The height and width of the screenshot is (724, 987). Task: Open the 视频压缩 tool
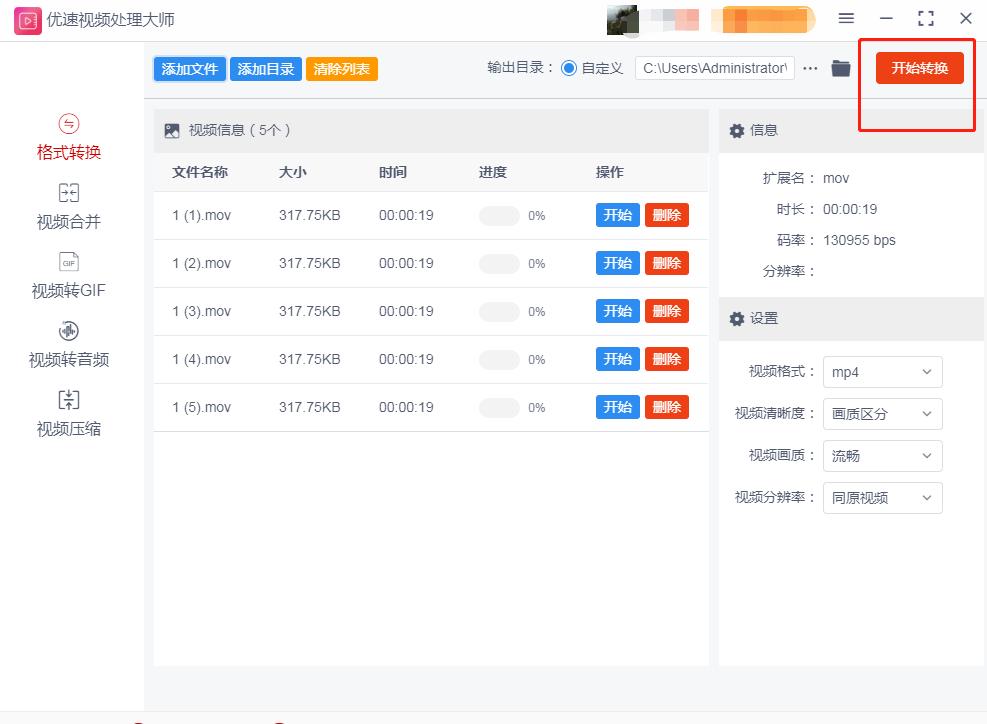(67, 414)
